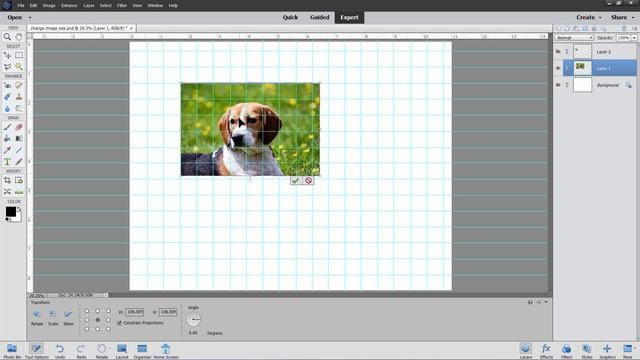Set reference point to top-center
This screenshot has height=360, width=640.
98,311
